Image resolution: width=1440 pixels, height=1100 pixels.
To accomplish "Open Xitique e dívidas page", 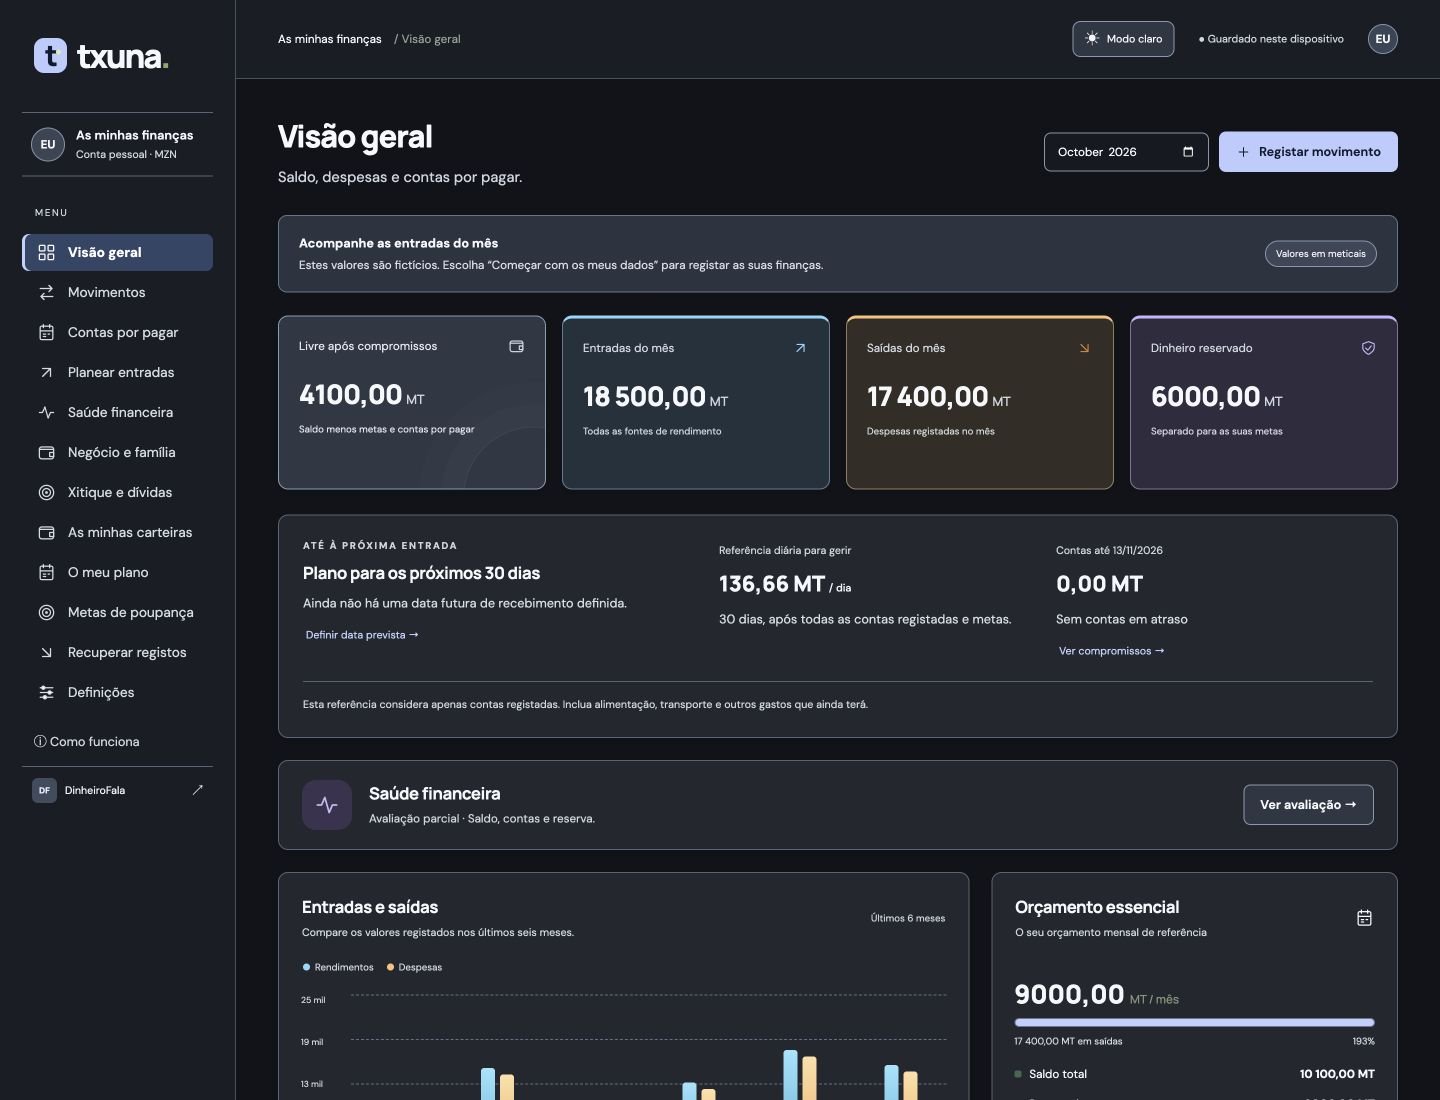I will [117, 492].
